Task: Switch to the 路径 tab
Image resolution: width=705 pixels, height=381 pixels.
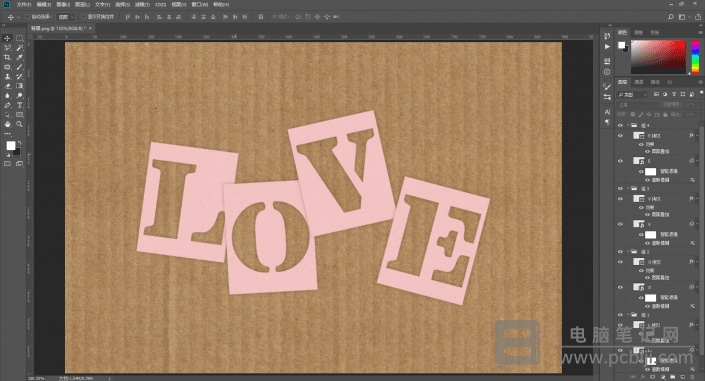Action: [655, 82]
